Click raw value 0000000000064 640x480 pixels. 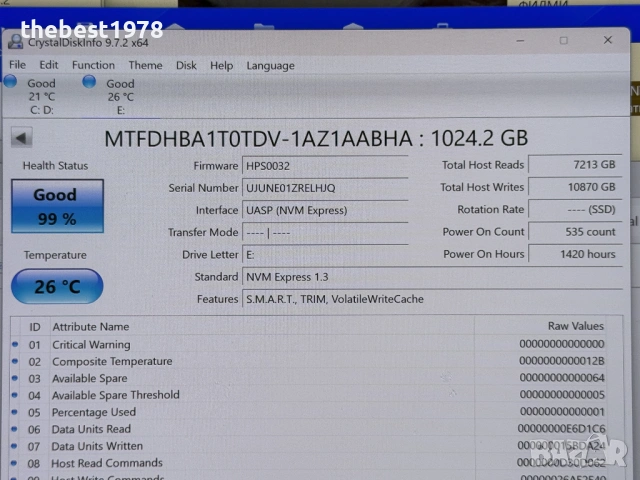coord(562,378)
